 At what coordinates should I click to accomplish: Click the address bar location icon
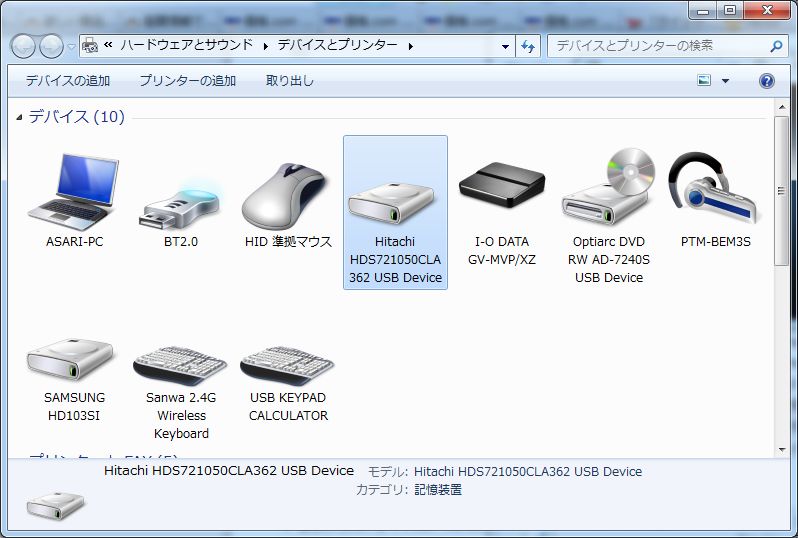tap(90, 46)
